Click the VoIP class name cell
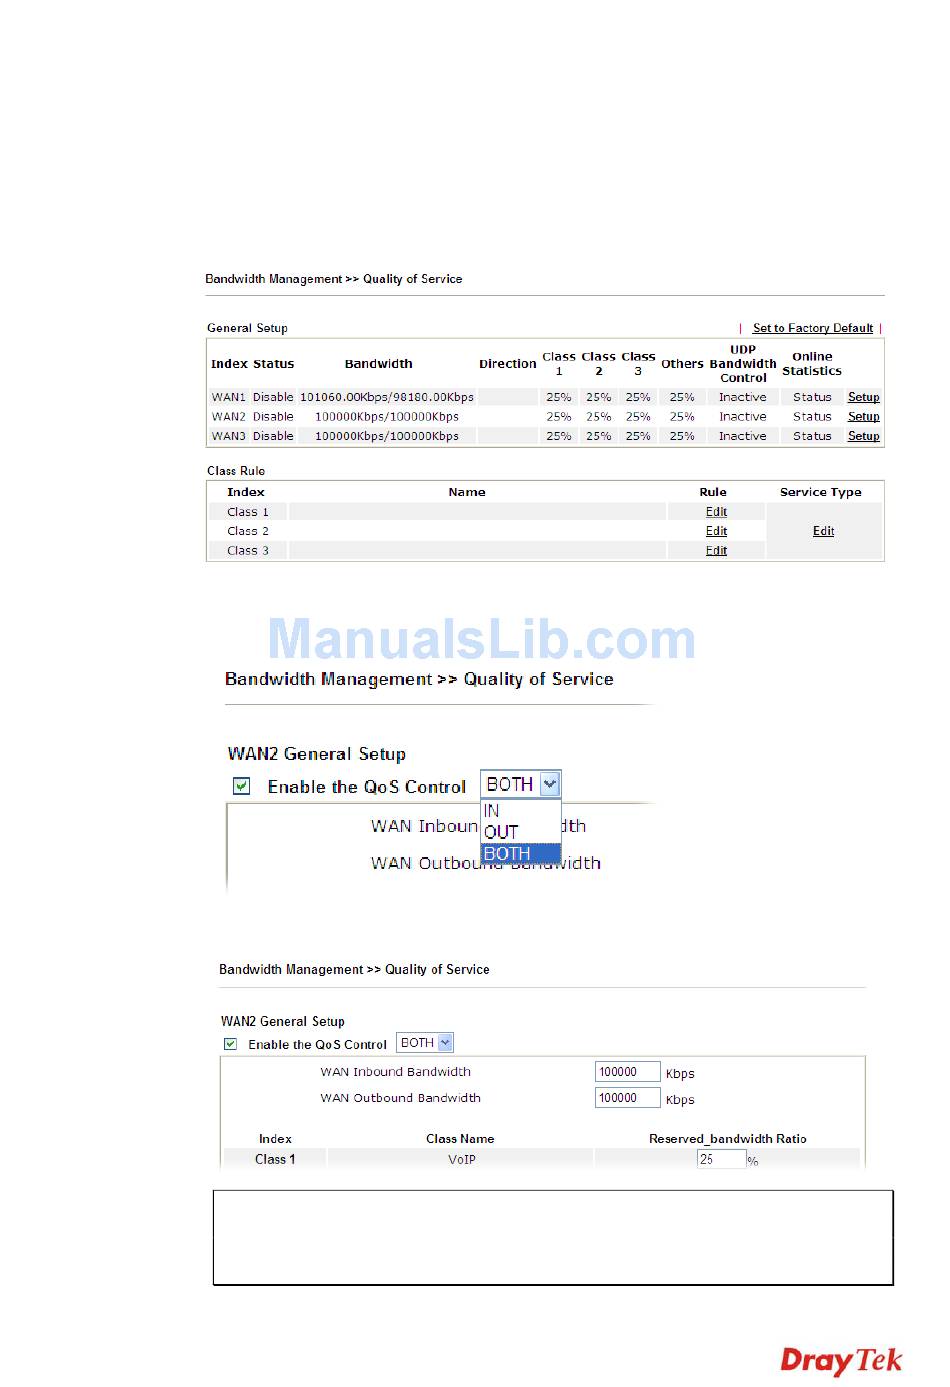The height and width of the screenshot is (1387, 950). click(x=462, y=1160)
